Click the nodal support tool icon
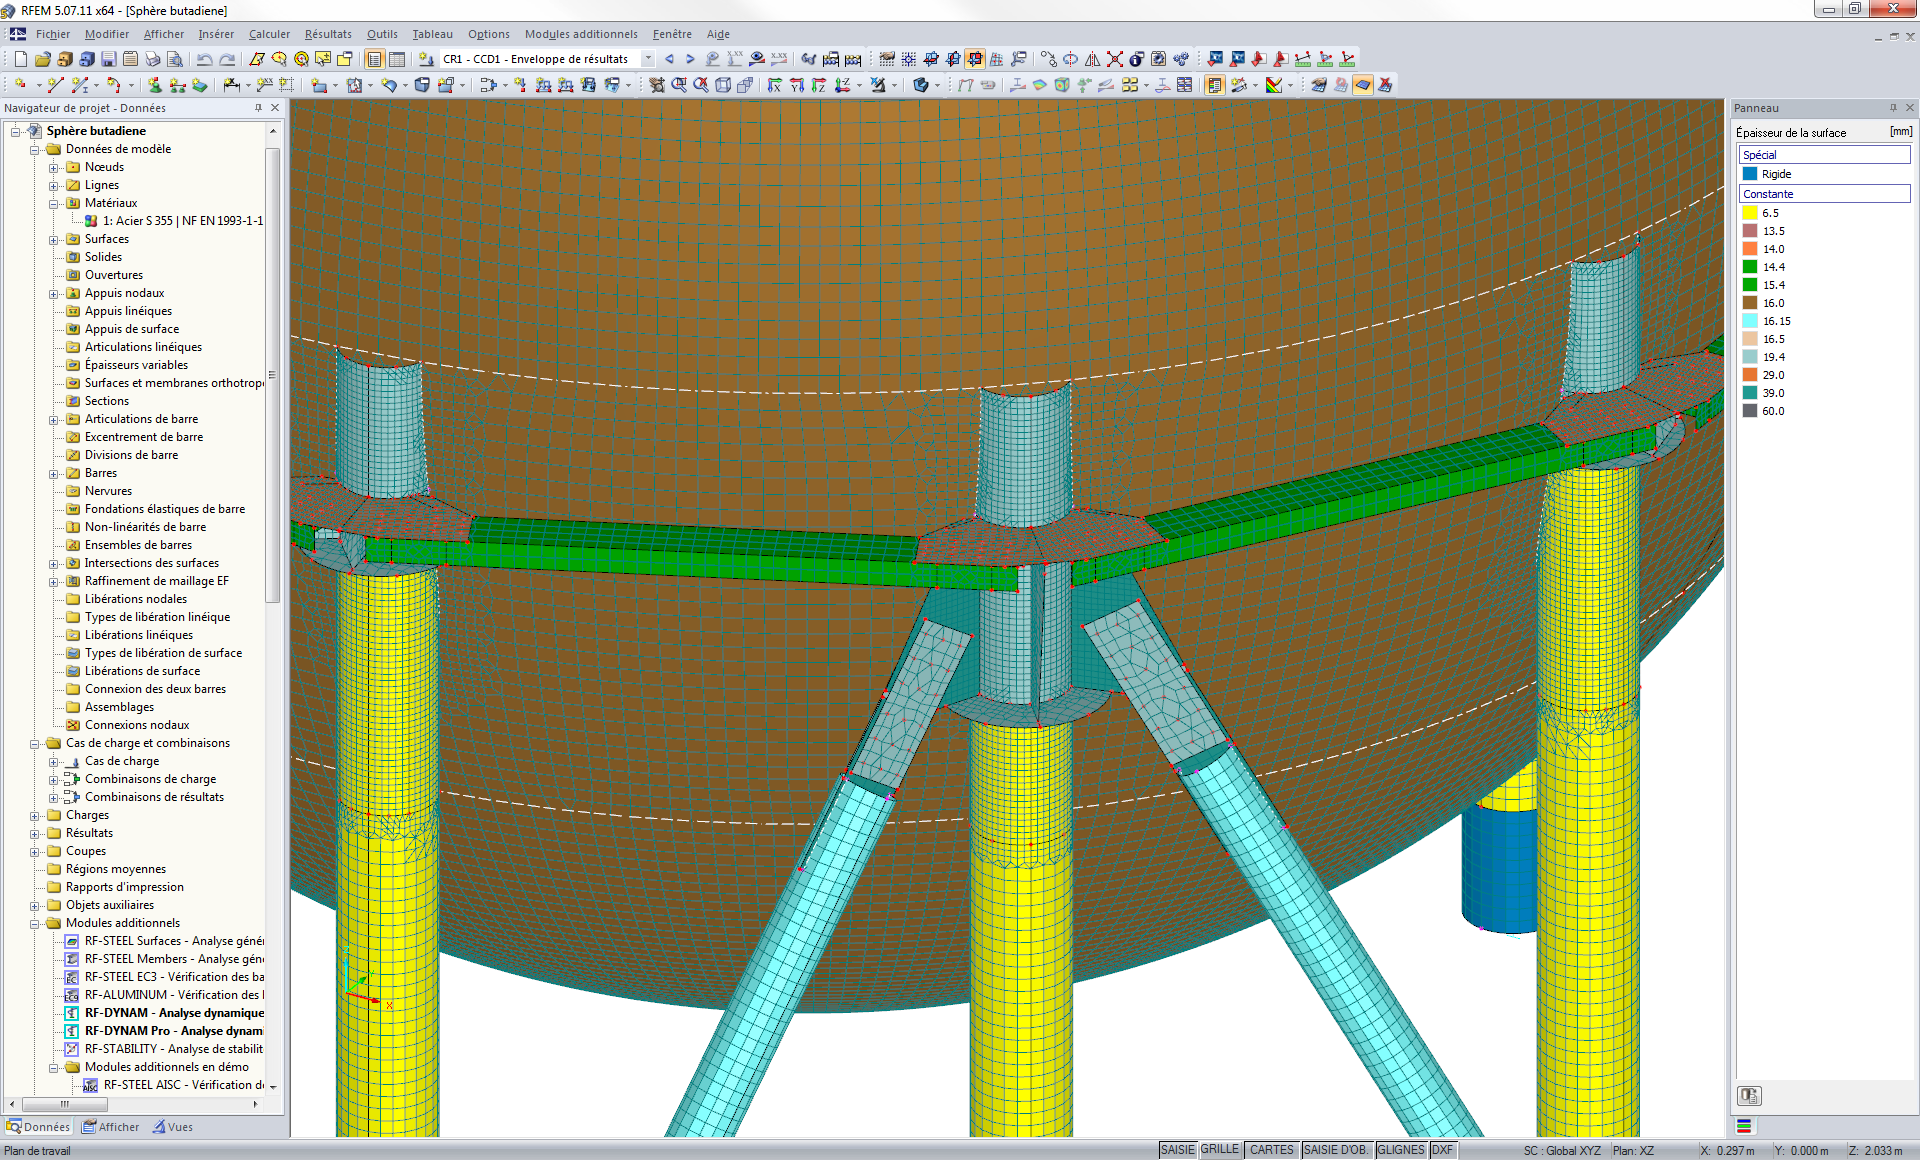The height and width of the screenshot is (1160, 1920). point(154,85)
